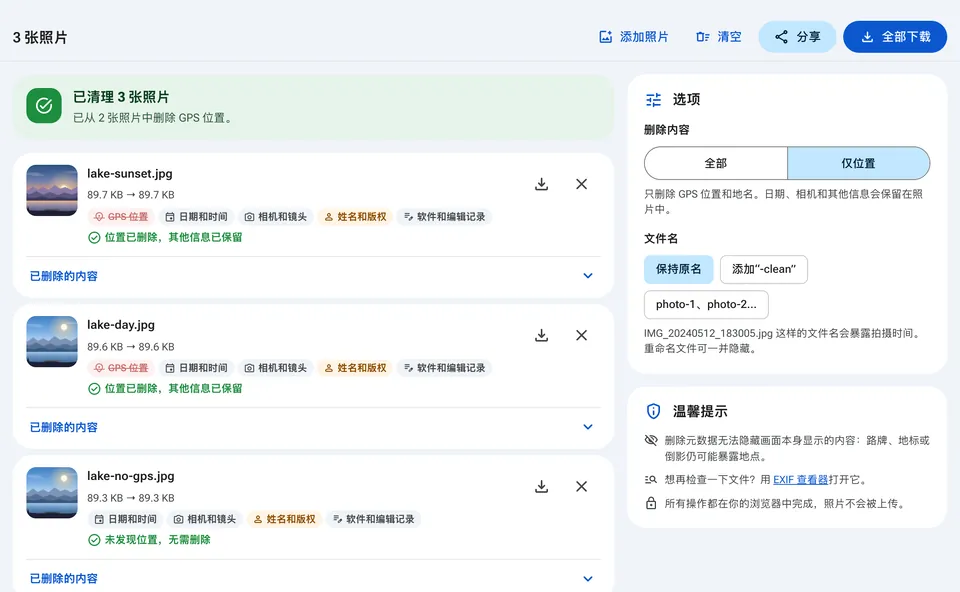Viewport: 960px width, 592px height.
Task: Click 清空 to clear all photos
Action: point(719,37)
